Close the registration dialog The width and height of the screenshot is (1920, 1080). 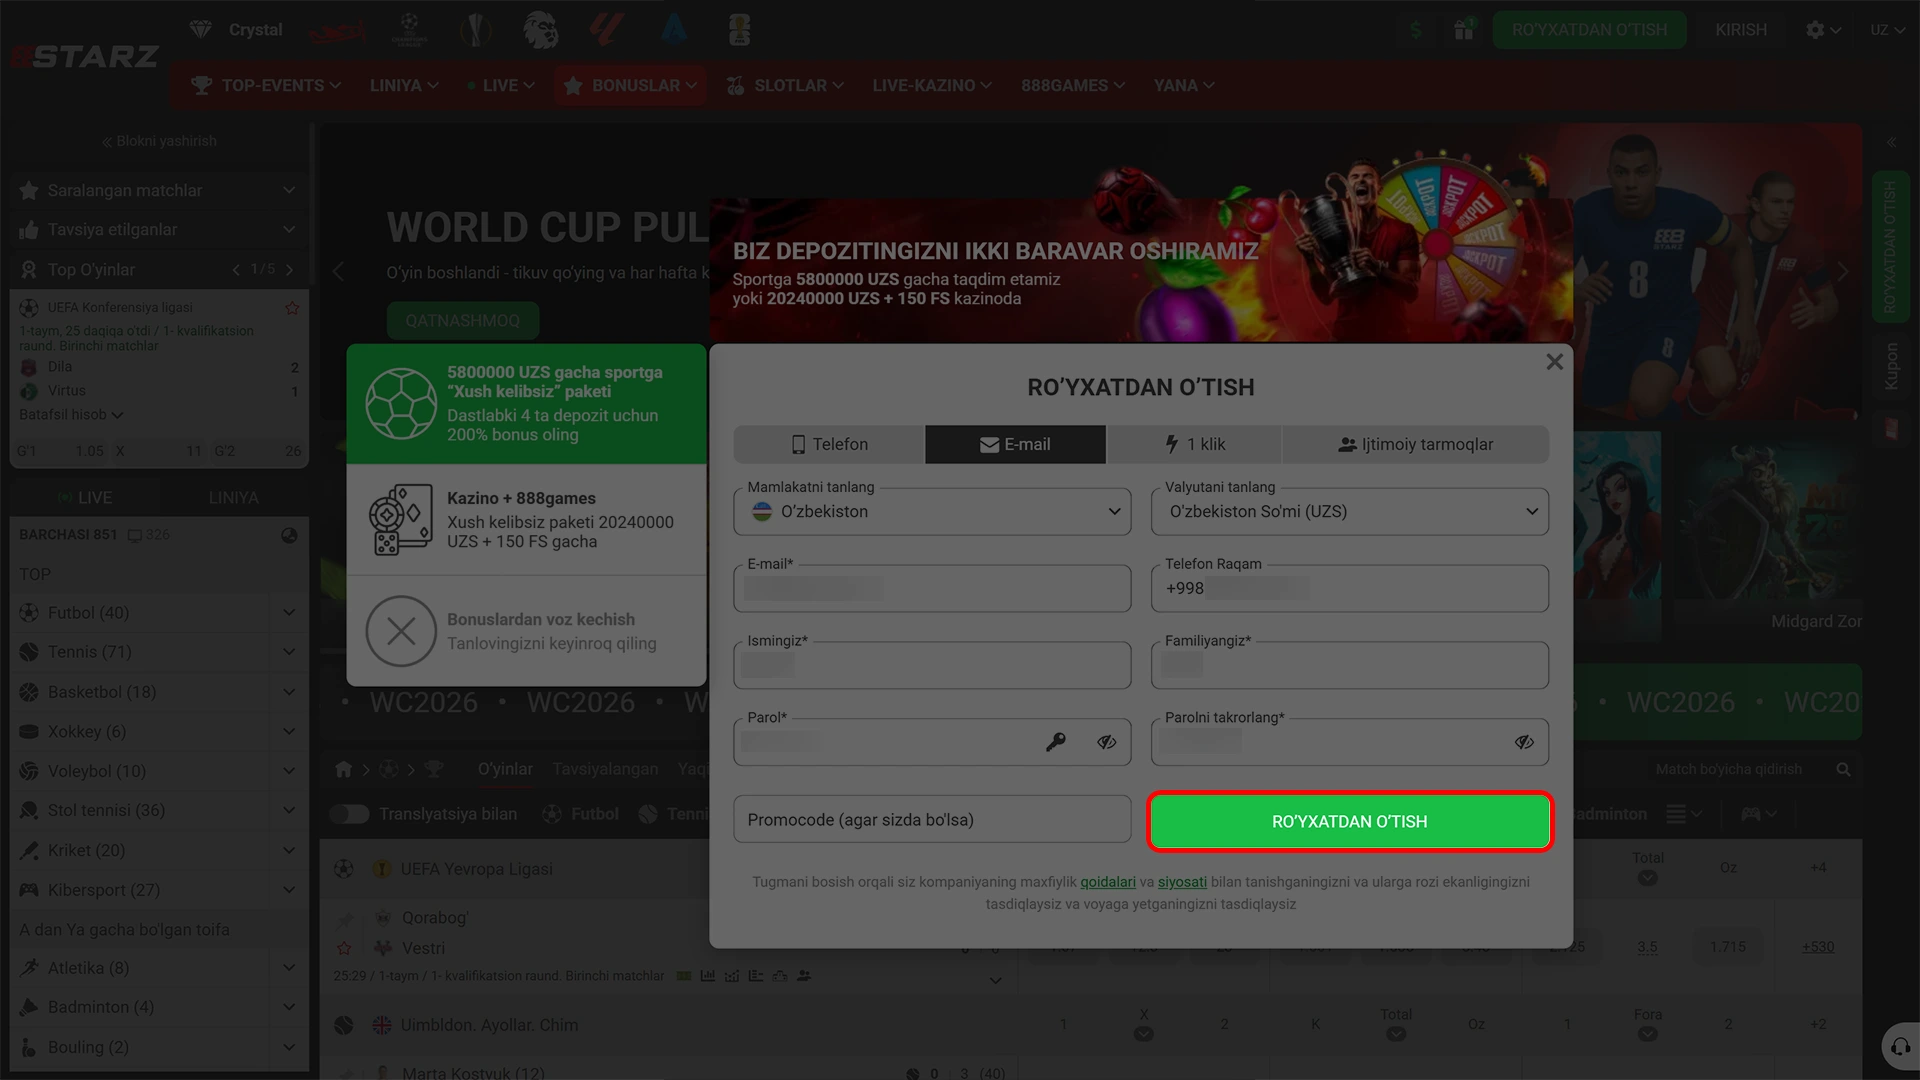(x=1554, y=362)
